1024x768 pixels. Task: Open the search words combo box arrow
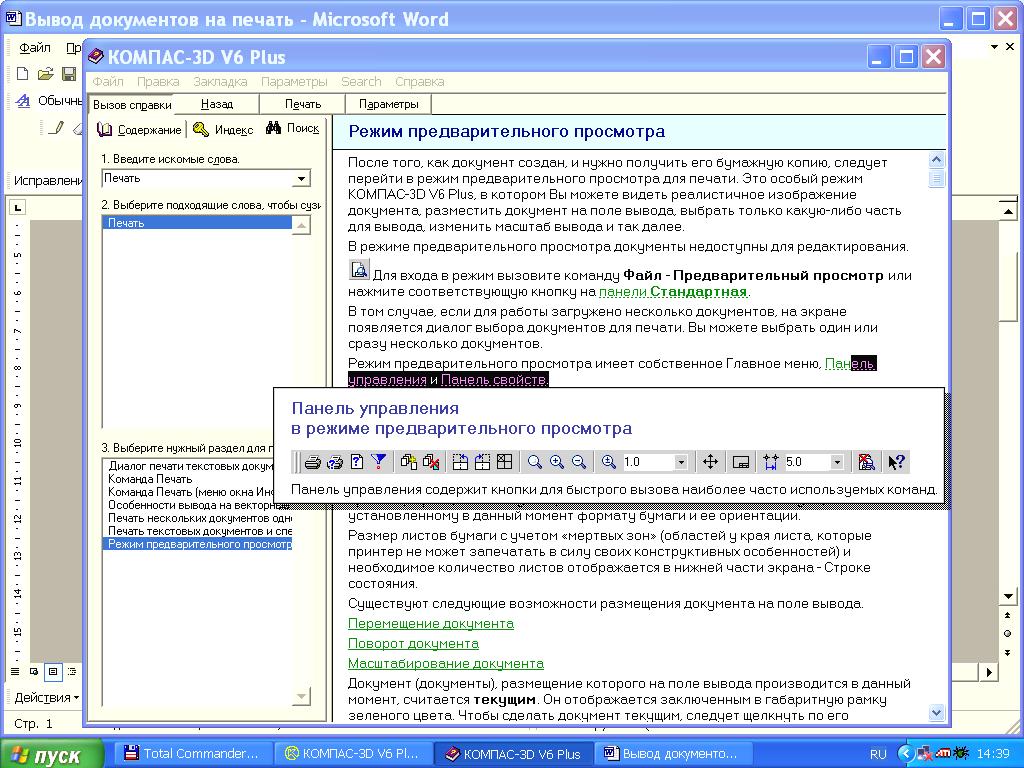[301, 178]
